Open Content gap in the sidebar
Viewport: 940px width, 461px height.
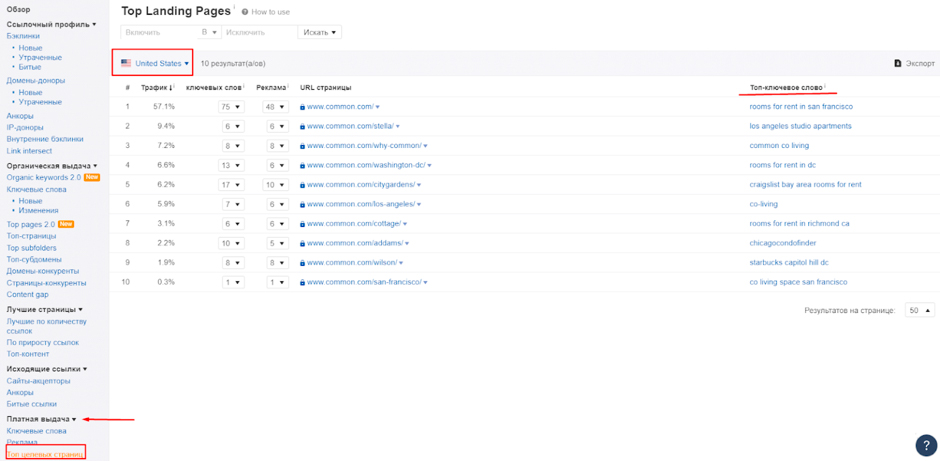coord(27,295)
